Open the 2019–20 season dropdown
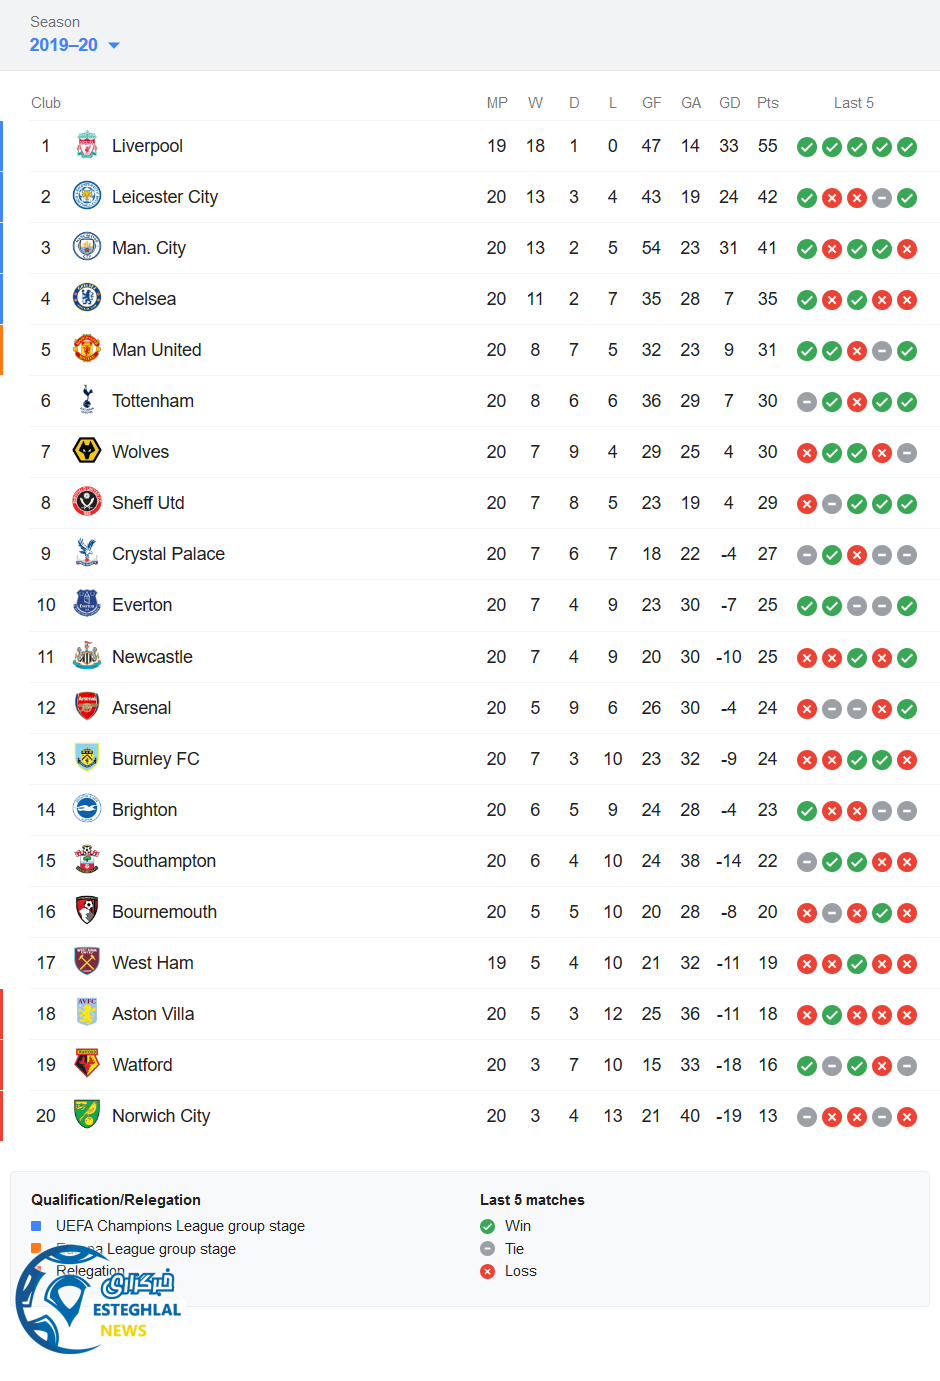Viewport: 940px width, 1381px height. [75, 45]
